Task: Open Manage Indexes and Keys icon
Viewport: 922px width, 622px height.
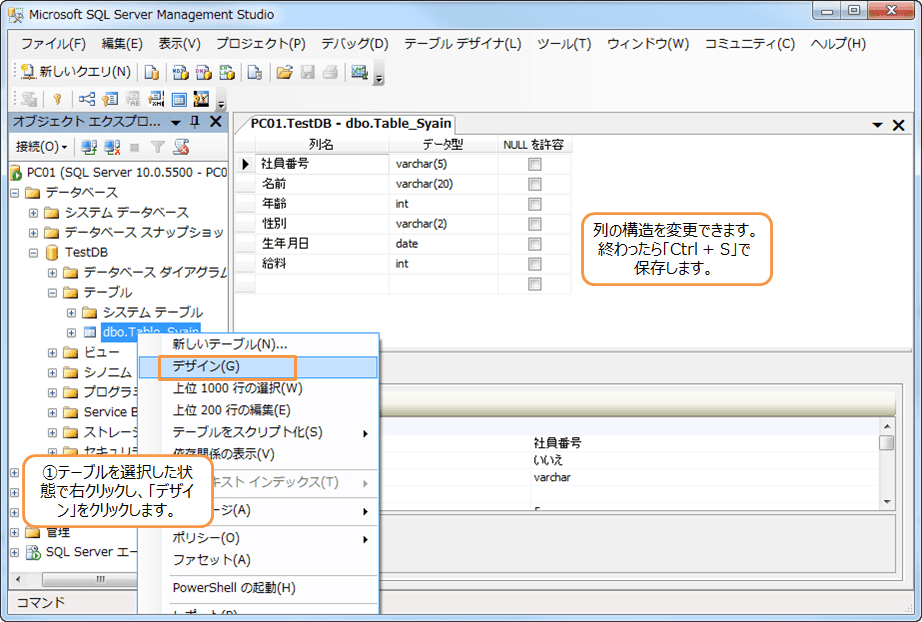Action: click(x=110, y=99)
